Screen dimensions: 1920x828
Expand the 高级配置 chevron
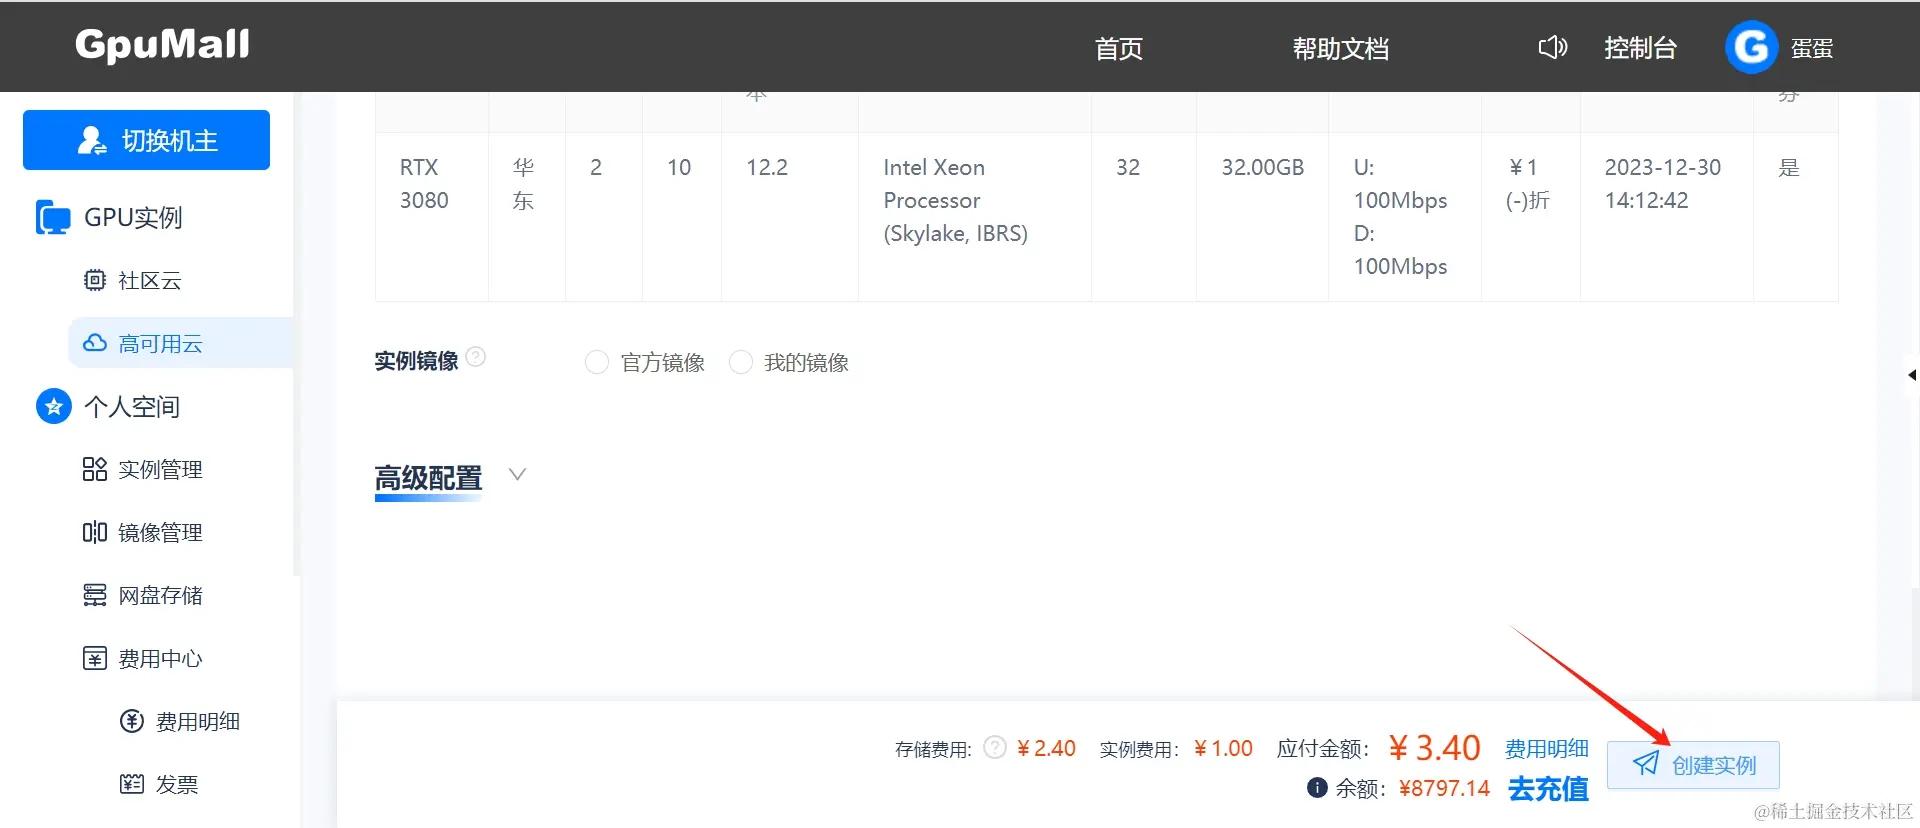(x=517, y=474)
